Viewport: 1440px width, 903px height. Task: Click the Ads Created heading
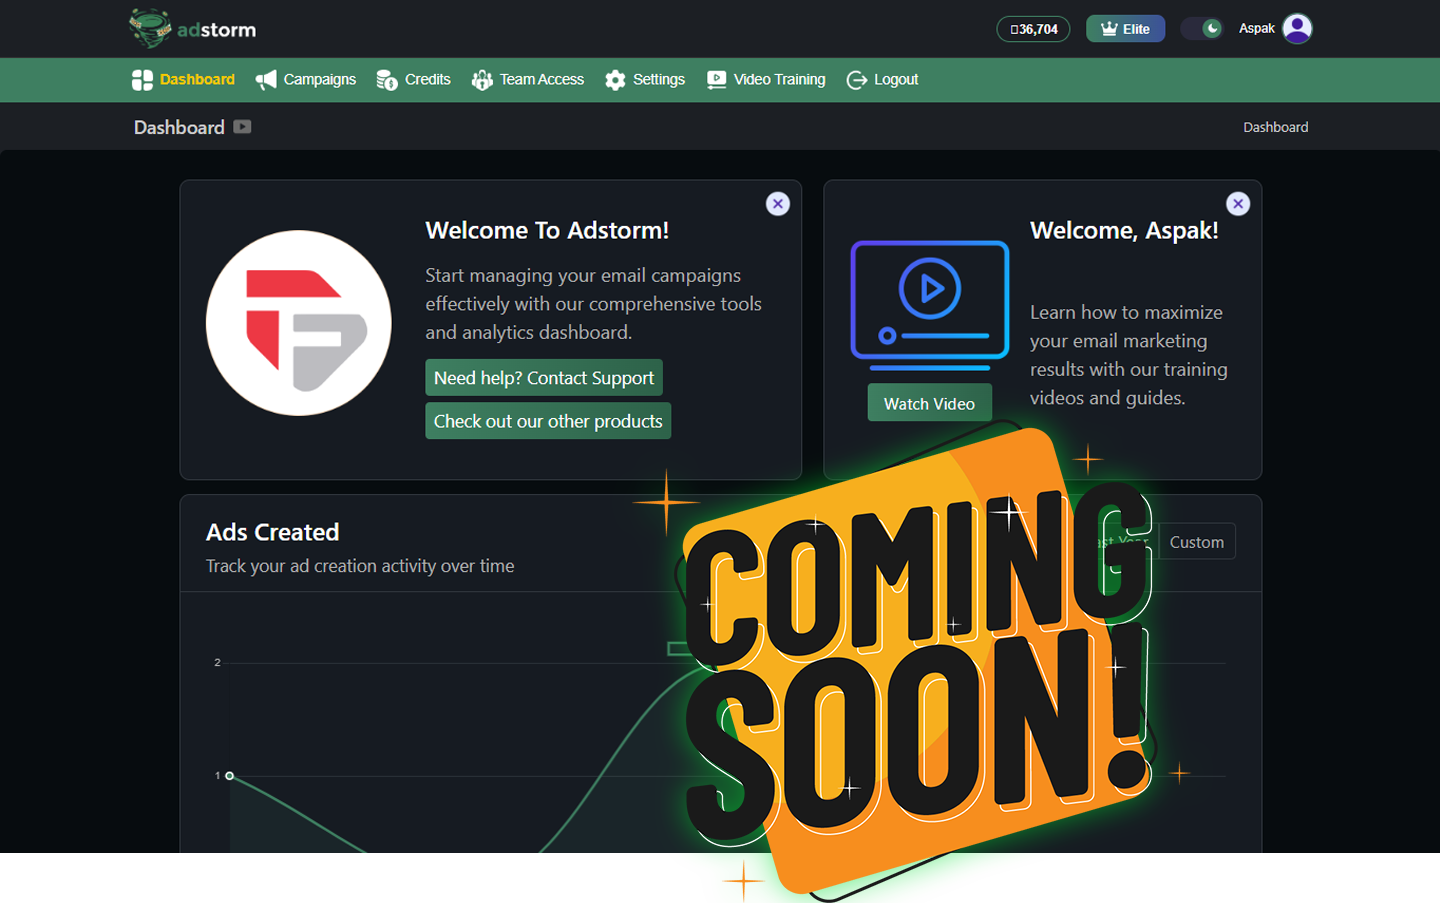[272, 532]
